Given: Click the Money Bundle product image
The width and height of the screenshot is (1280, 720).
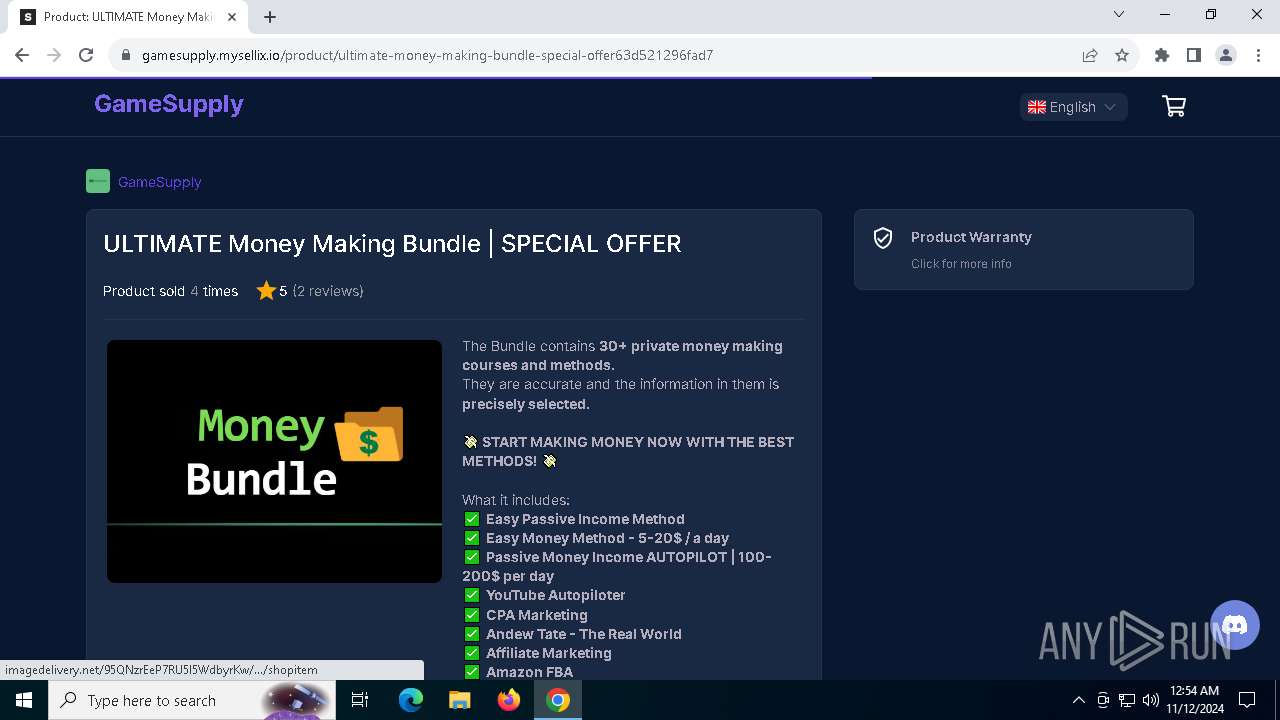Looking at the screenshot, I should (x=274, y=461).
